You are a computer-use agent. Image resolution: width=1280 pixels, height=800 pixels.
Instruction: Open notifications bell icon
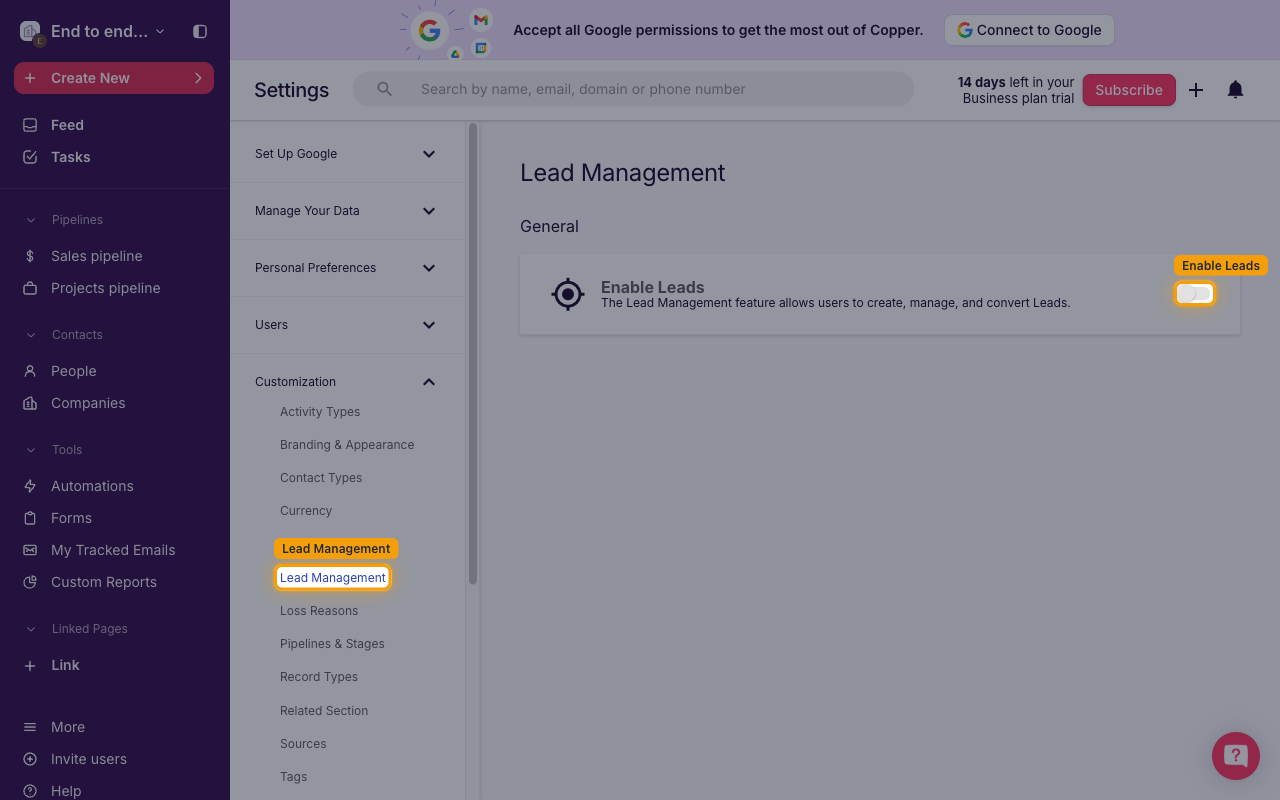1236,90
